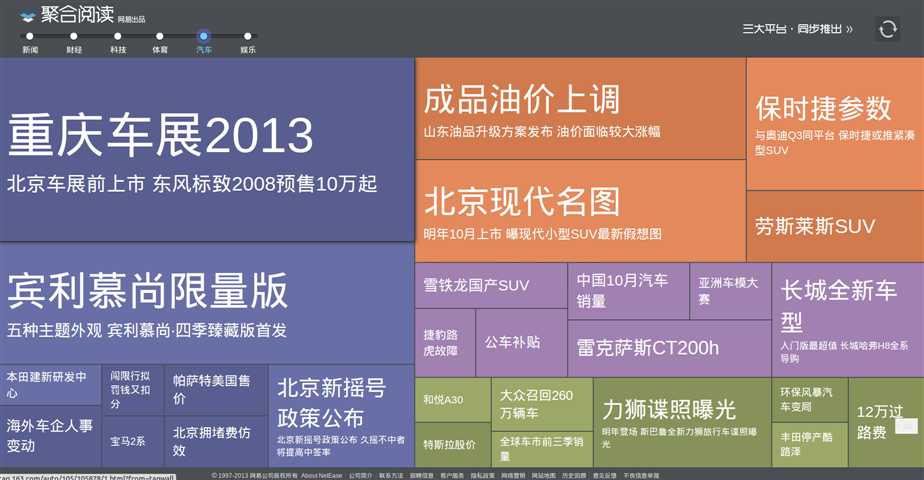This screenshot has height=480, width=924.
Task: Open the About NetEase footer link
Action: tap(322, 476)
